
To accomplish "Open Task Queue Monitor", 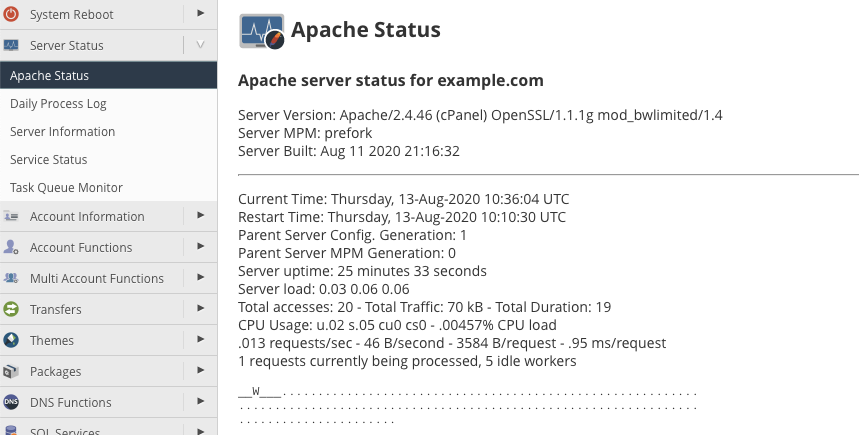I will [x=66, y=188].
